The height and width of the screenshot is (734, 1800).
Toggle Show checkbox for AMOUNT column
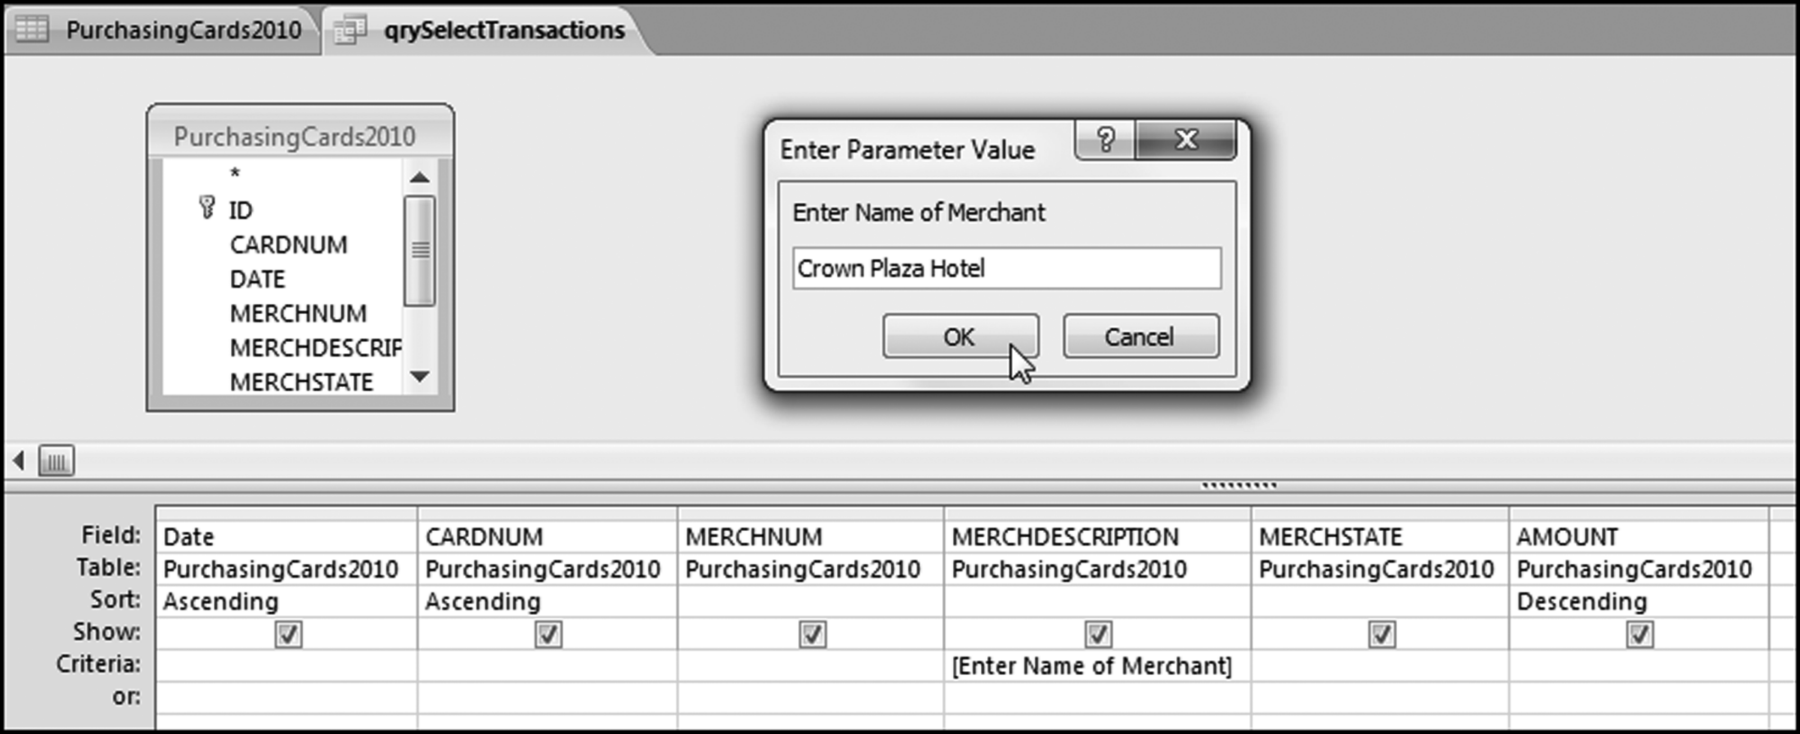[x=1639, y=634]
